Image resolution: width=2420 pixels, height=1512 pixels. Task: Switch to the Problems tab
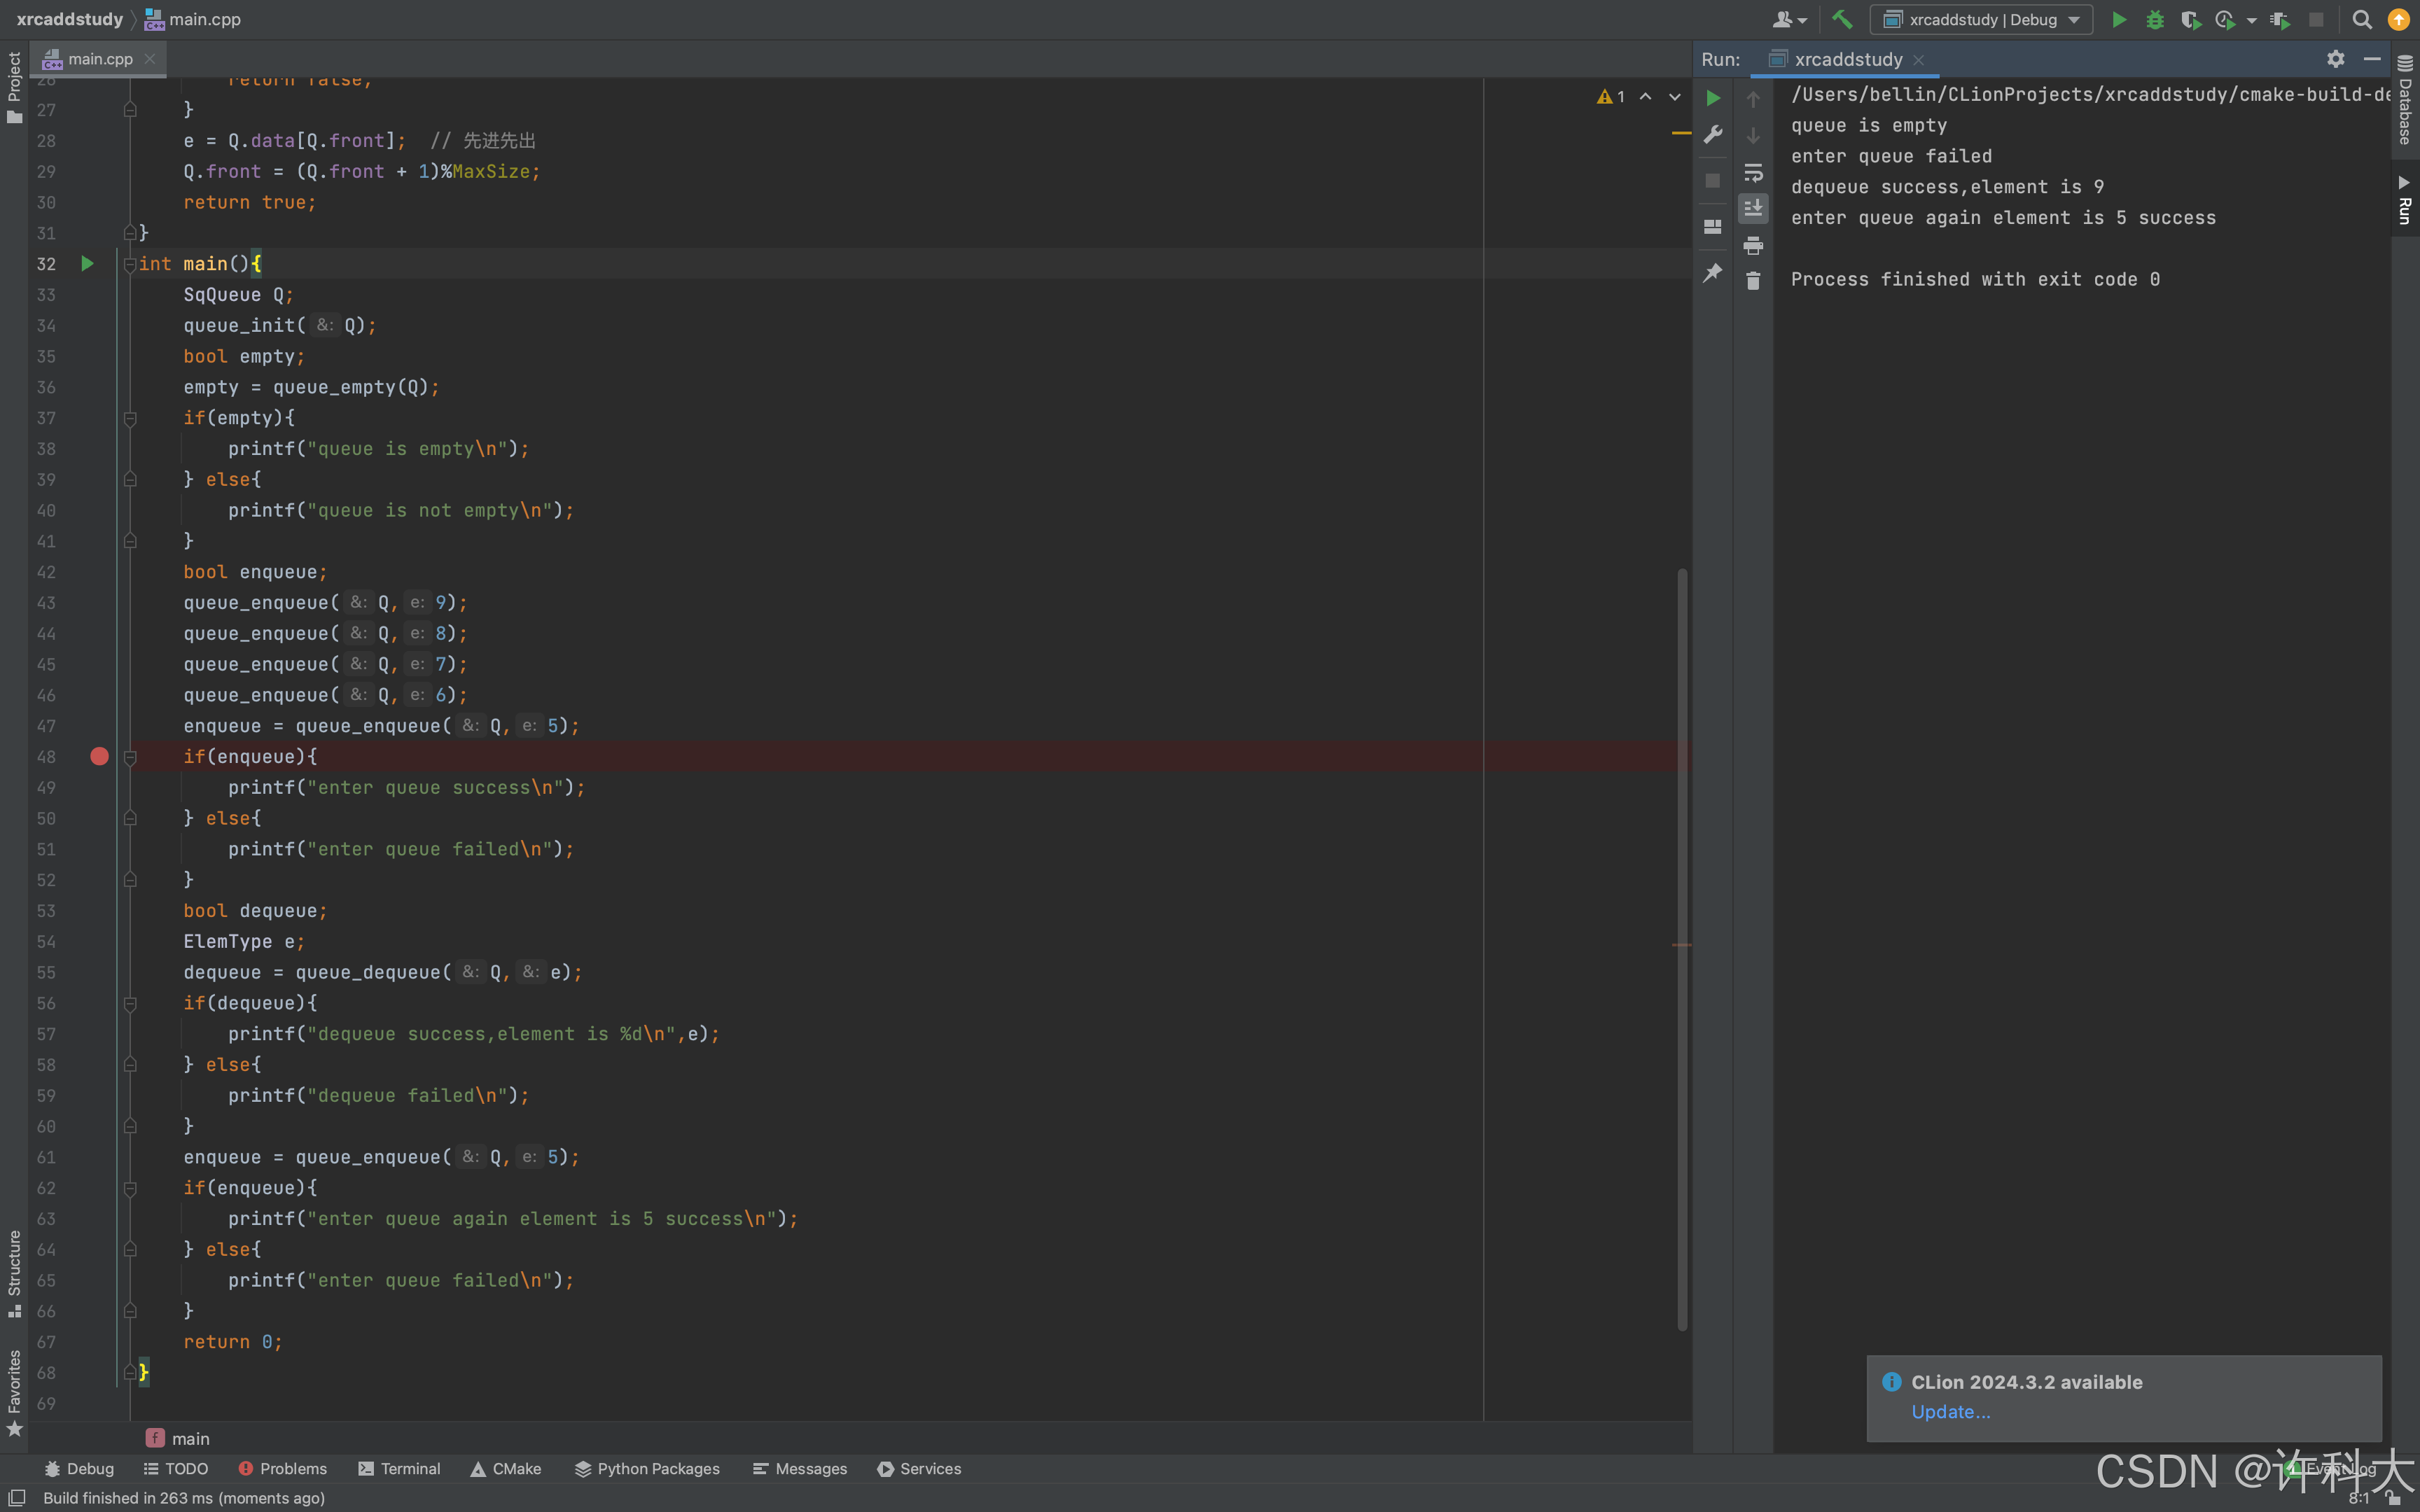(x=283, y=1468)
